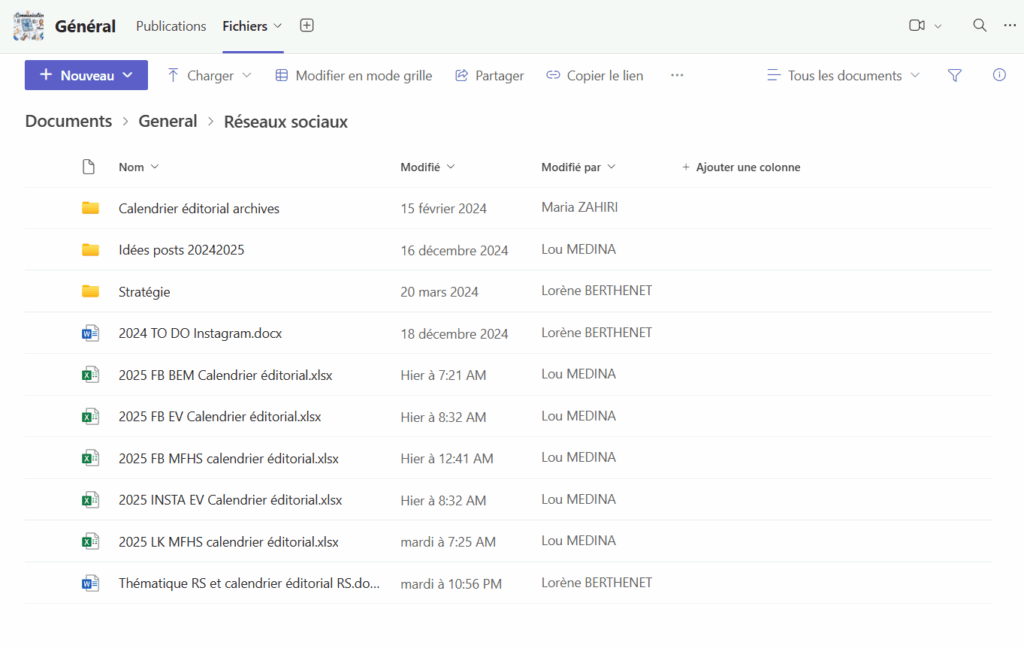Viewport: 1024px width, 648px height.
Task: Click Lorène BERTHENET on the Stratégie row
Action: point(596,291)
